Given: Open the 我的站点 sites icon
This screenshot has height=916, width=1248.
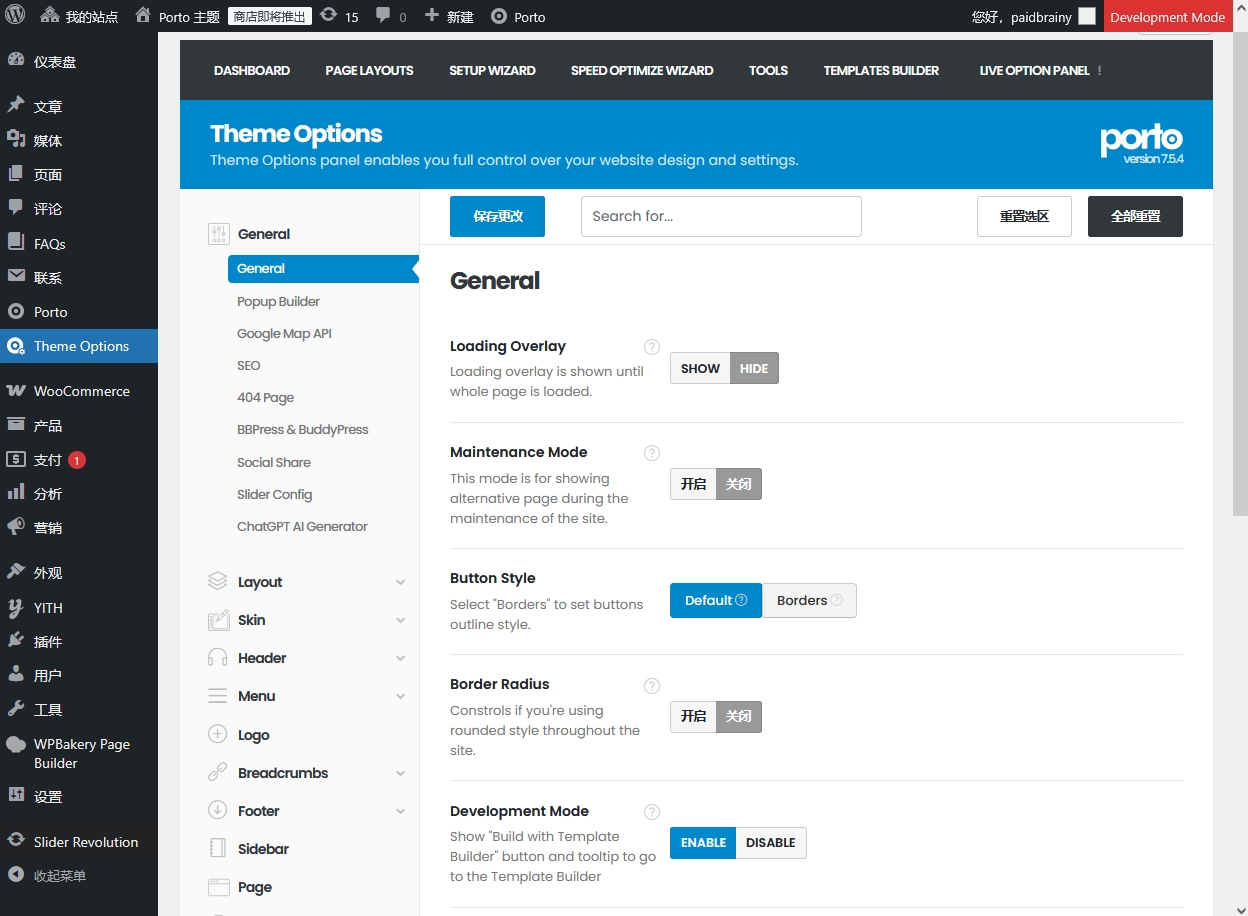Looking at the screenshot, I should (50, 16).
